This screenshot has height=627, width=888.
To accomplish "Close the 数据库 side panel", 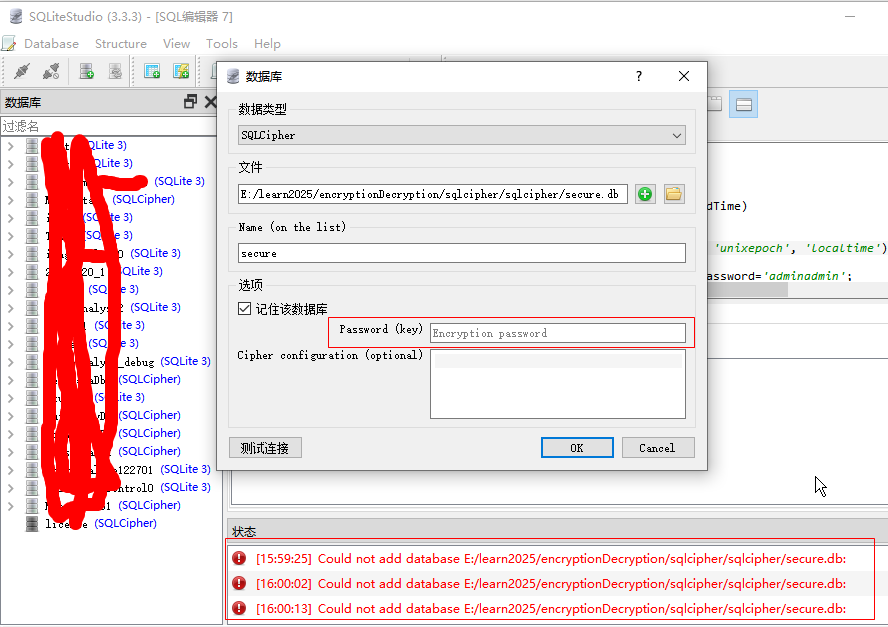I will click(x=210, y=102).
